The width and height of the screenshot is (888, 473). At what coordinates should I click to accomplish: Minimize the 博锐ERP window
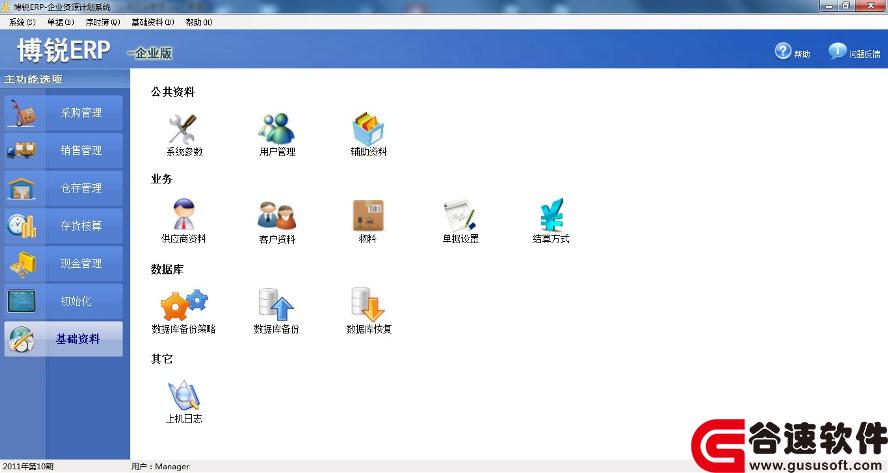(829, 6)
